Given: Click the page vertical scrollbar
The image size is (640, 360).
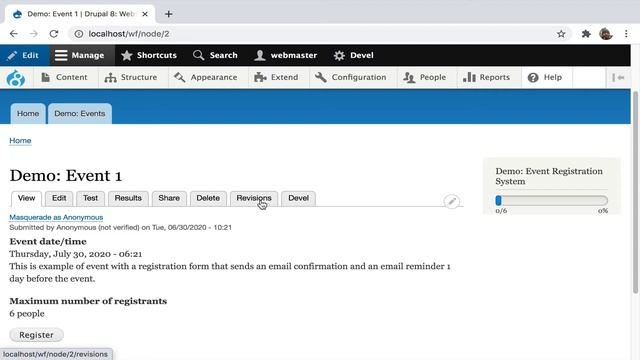Looking at the screenshot, I should tap(635, 192).
